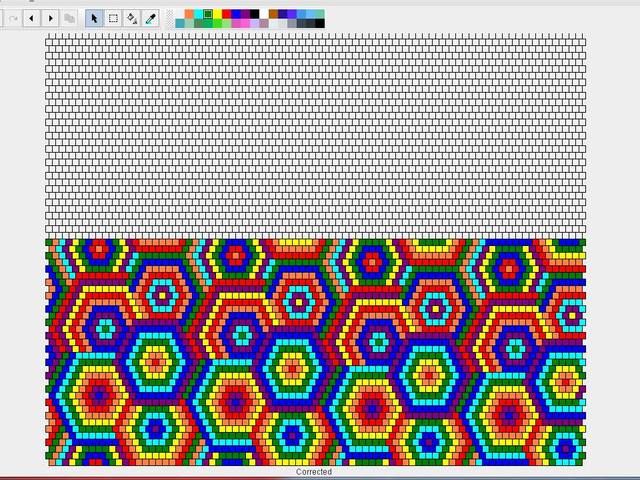
Task: Choose the dashed rectangle selection tool
Action: tap(113, 18)
